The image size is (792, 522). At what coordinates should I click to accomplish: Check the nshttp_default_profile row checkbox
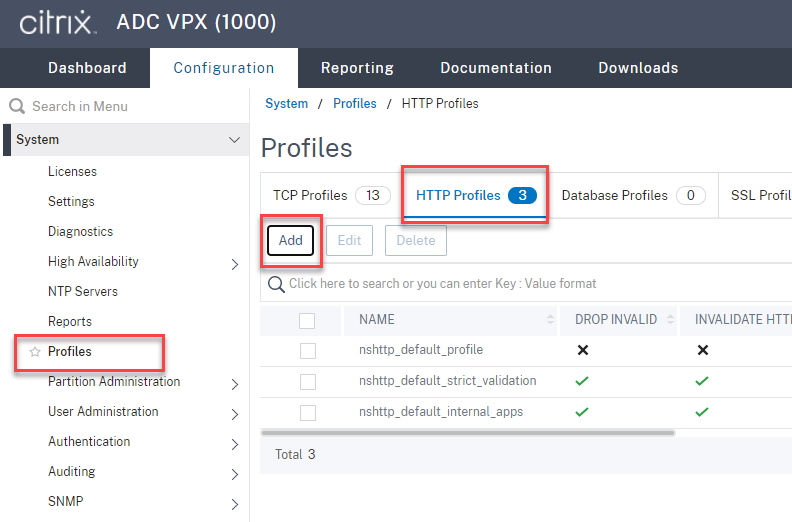[307, 350]
